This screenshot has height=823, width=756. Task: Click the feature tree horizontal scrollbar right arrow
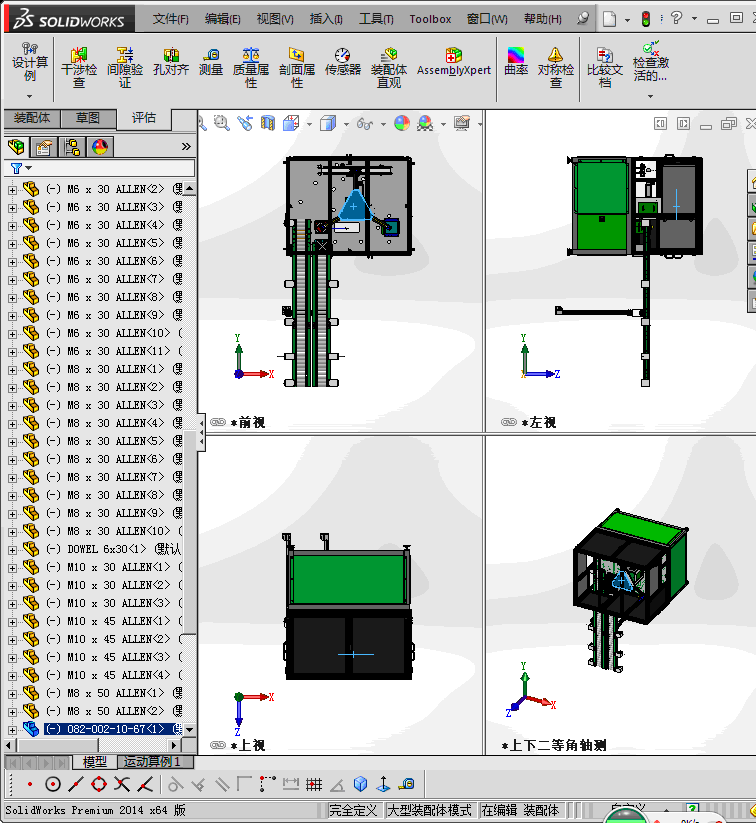click(175, 745)
